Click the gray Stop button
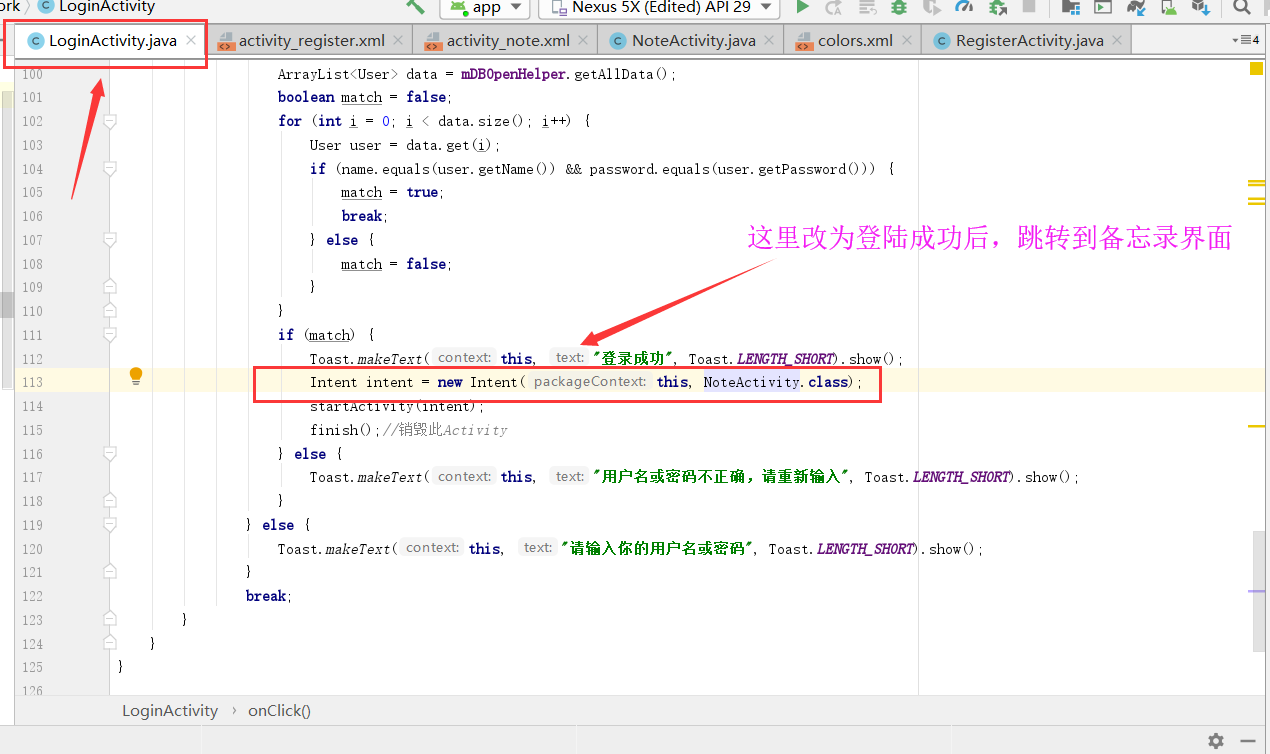The image size is (1270, 754). (x=1029, y=7)
